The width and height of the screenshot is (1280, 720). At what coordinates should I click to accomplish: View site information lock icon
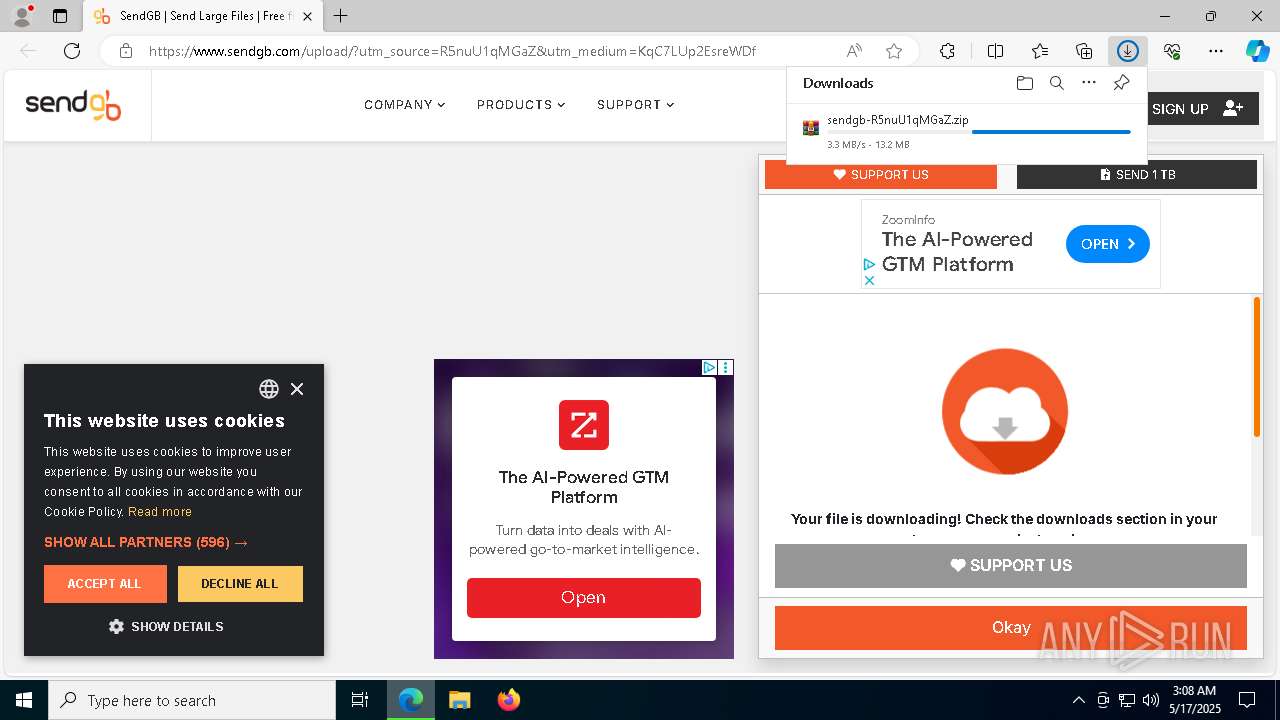pyautogui.click(x=126, y=51)
